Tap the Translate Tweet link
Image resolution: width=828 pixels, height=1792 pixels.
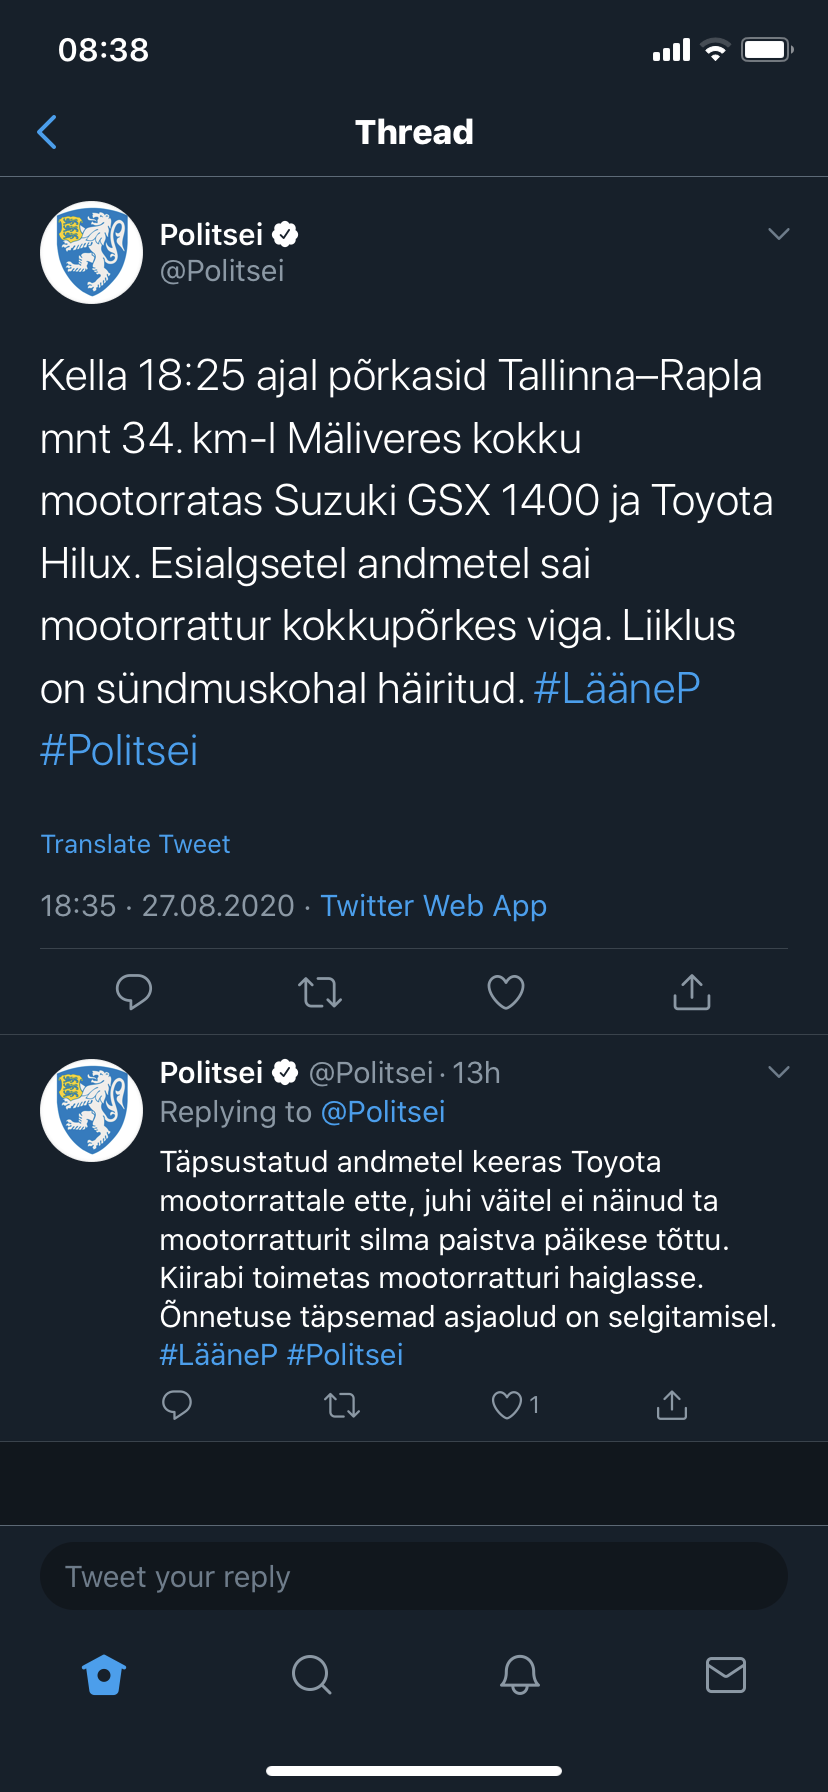(135, 844)
